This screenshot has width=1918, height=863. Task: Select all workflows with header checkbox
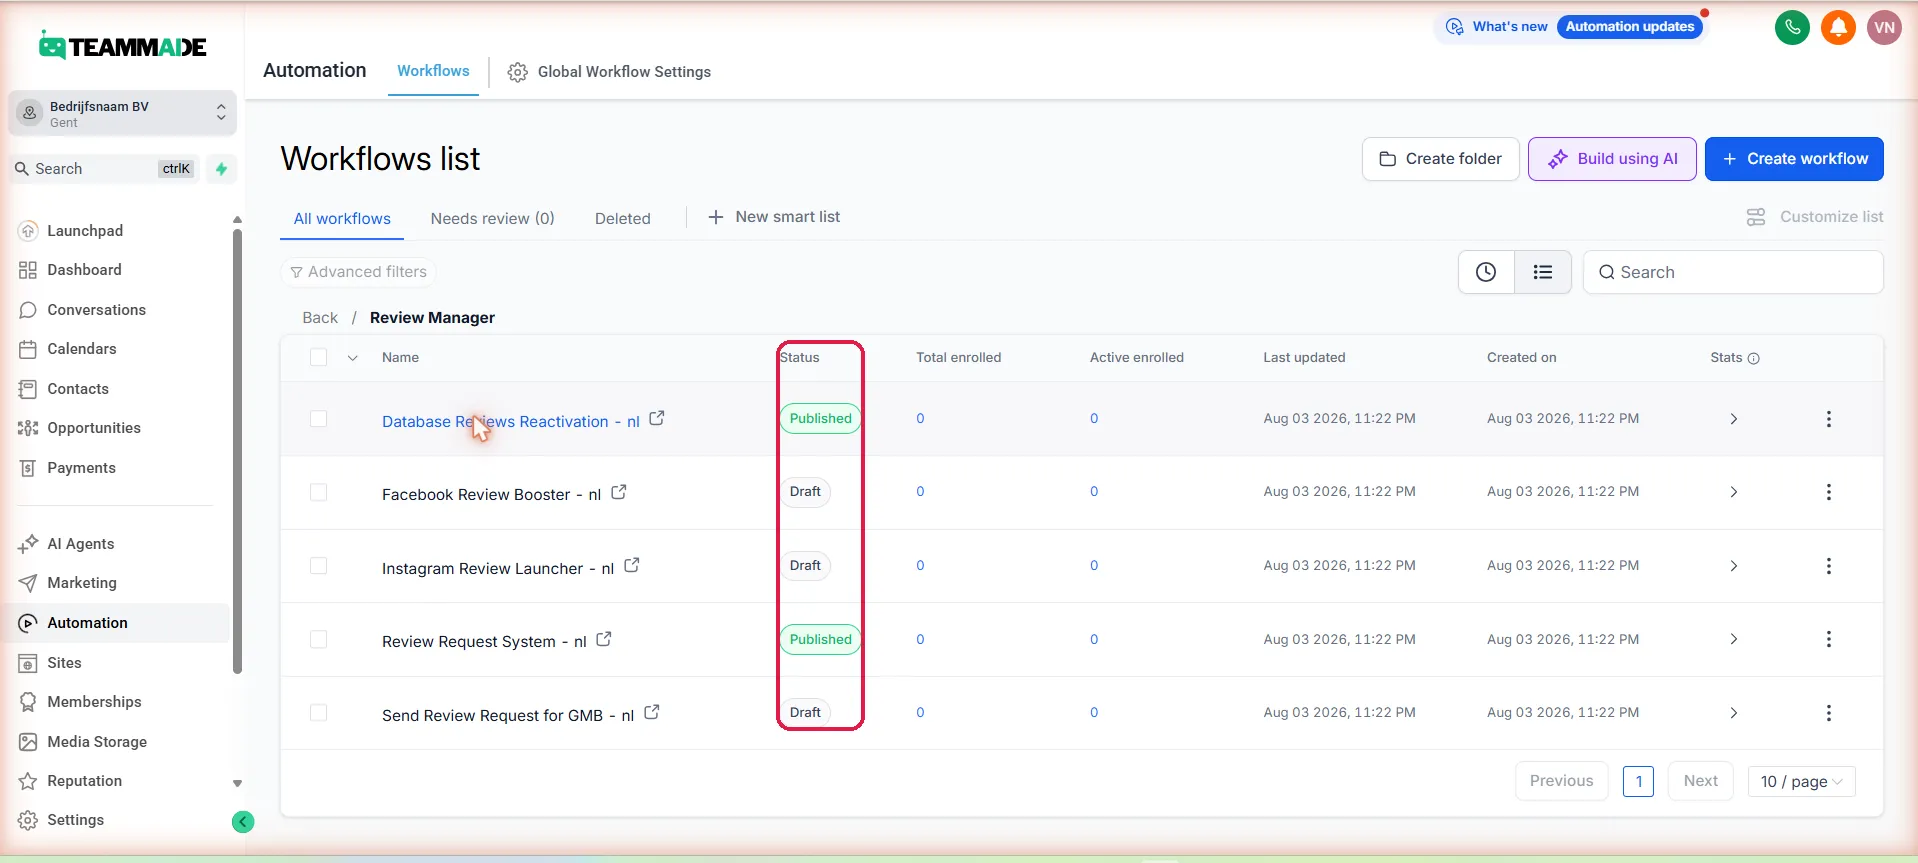point(319,357)
